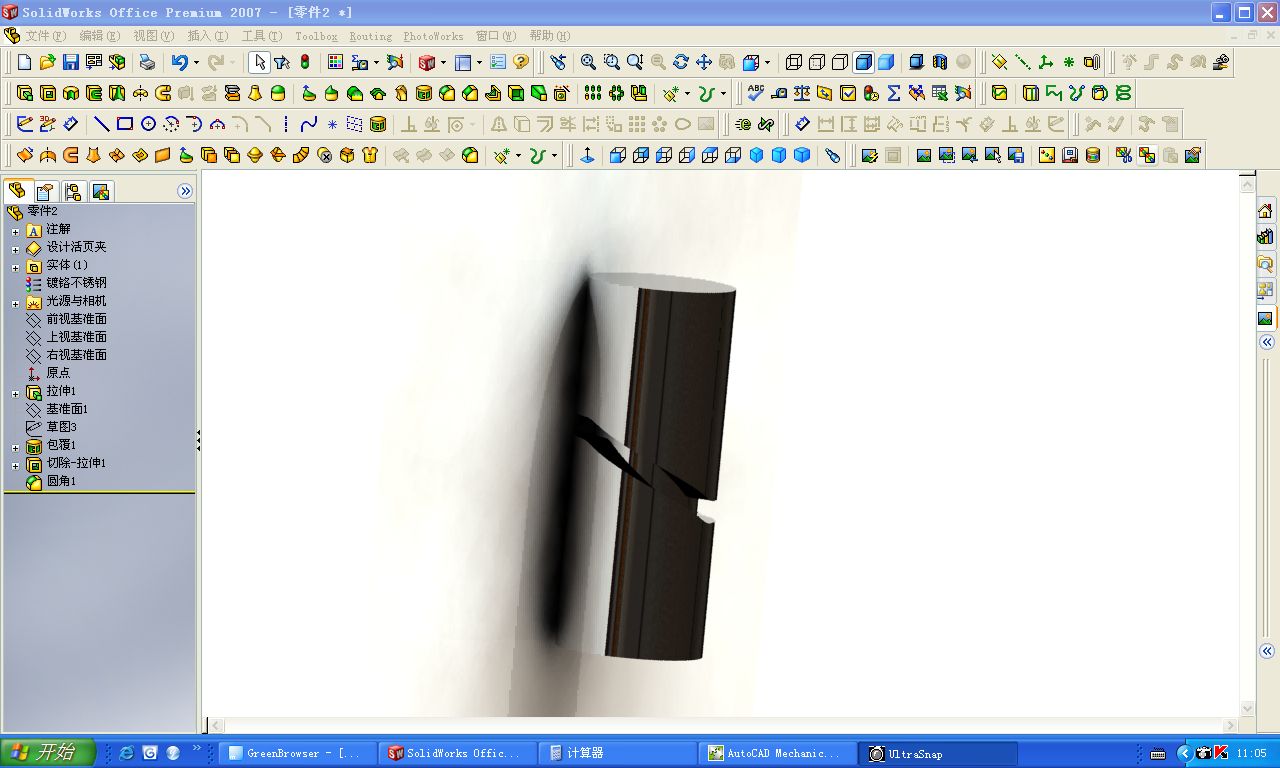The width and height of the screenshot is (1280, 768).
Task: Start a 3D Sketch
Action: tap(47, 124)
